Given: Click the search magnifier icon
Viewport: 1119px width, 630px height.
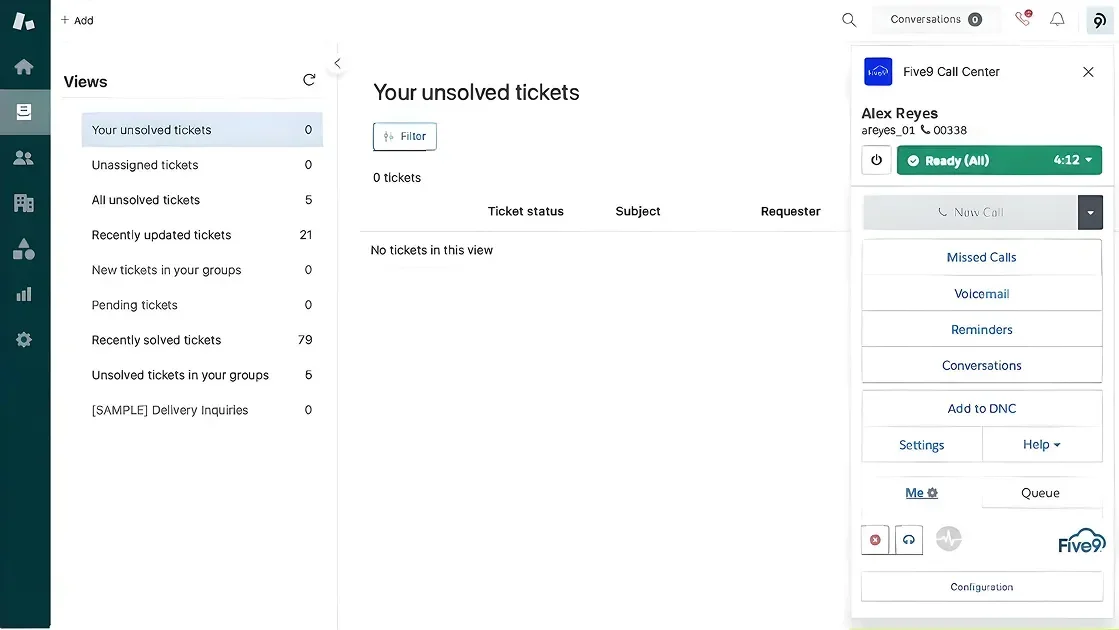Looking at the screenshot, I should (x=849, y=20).
